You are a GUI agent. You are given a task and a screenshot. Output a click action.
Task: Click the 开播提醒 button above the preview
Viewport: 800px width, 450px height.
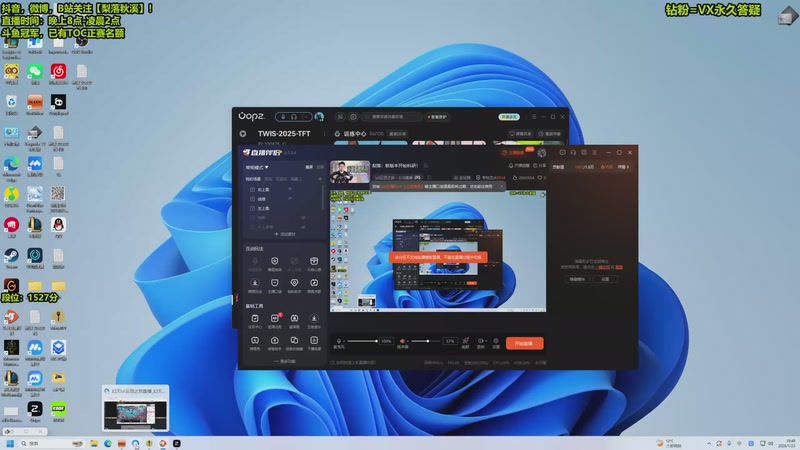(x=519, y=165)
